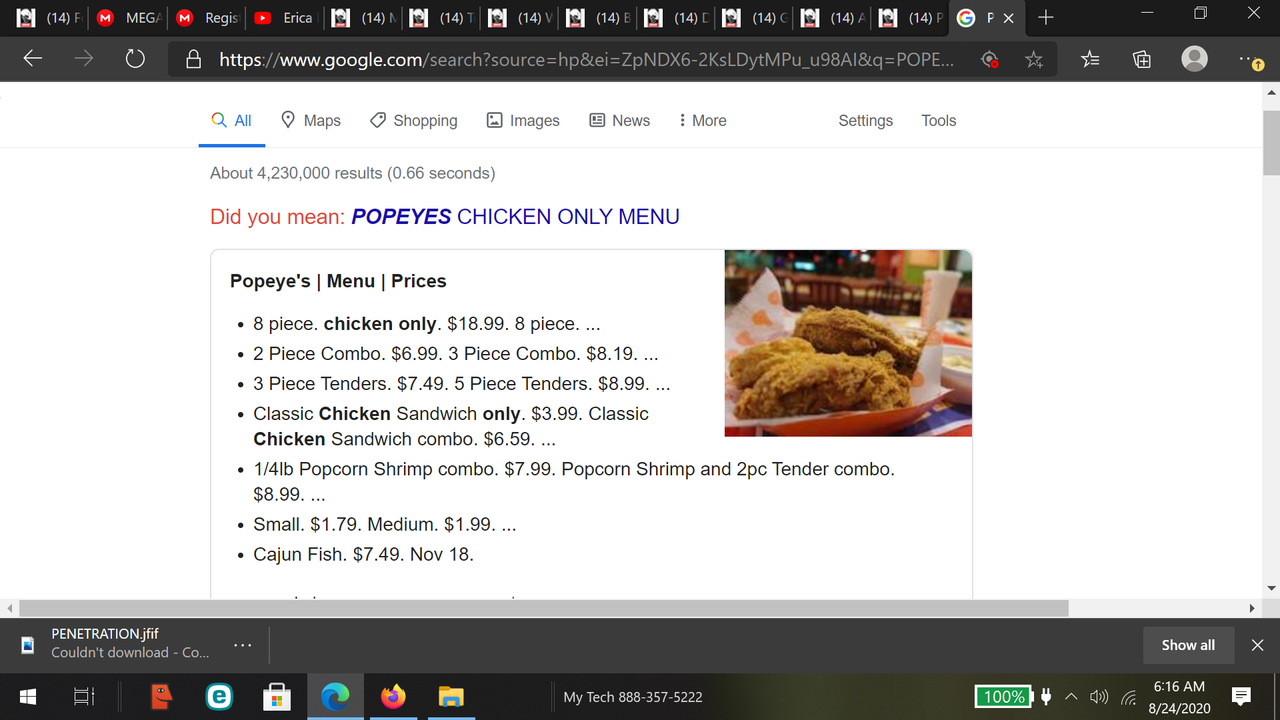Open options for the PENETRATION.jfif download
Screen dimensions: 1280x720
tap(242, 645)
